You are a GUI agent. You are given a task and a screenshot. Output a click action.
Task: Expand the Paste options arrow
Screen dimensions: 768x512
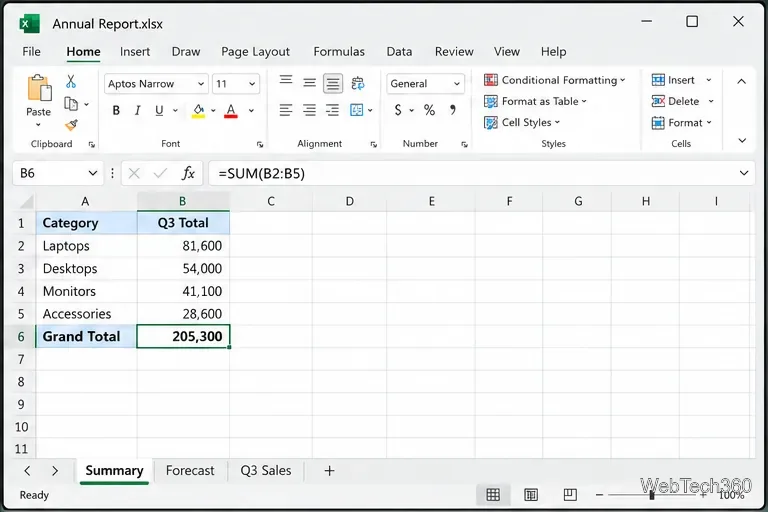pos(38,125)
